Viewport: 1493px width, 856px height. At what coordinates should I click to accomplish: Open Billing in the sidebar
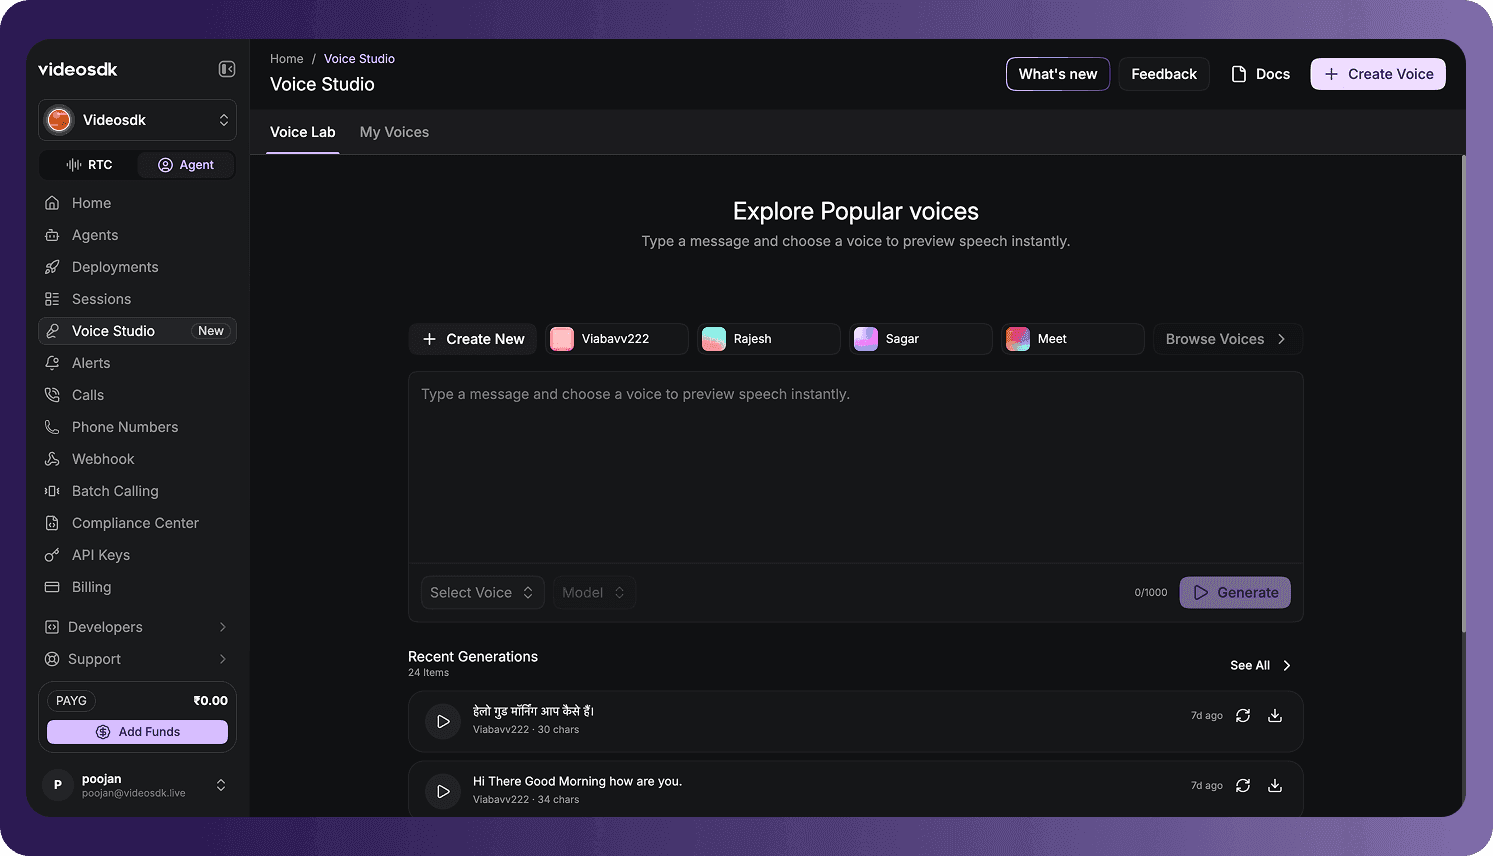coord(137,587)
